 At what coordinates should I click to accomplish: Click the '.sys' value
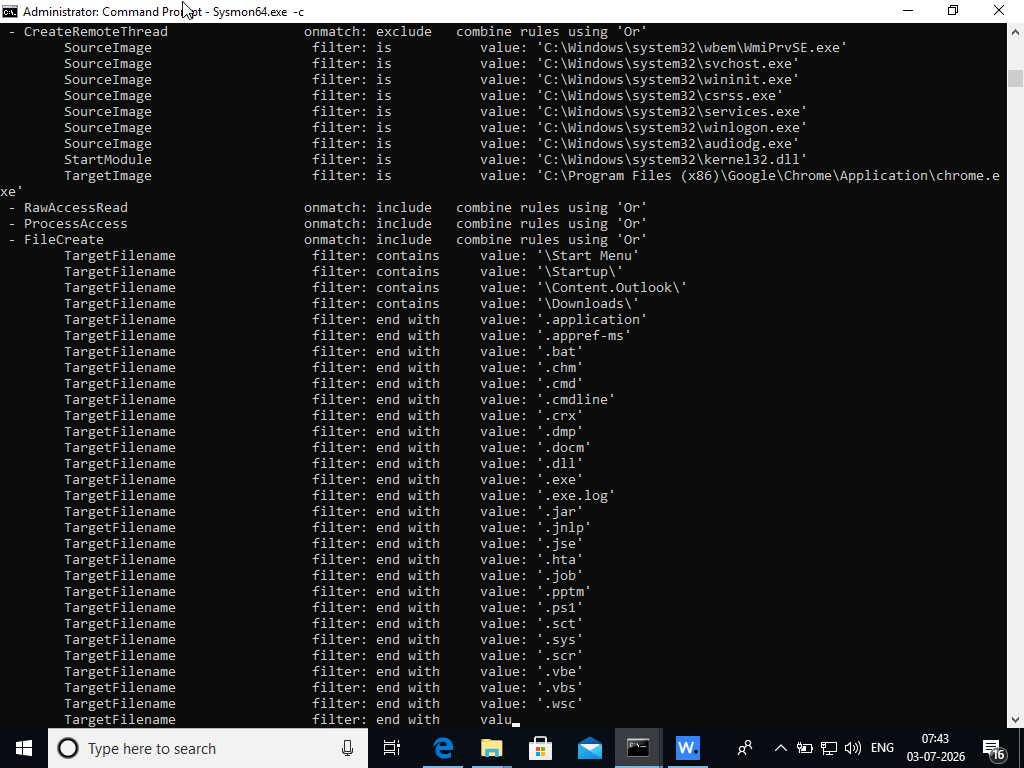(560, 639)
